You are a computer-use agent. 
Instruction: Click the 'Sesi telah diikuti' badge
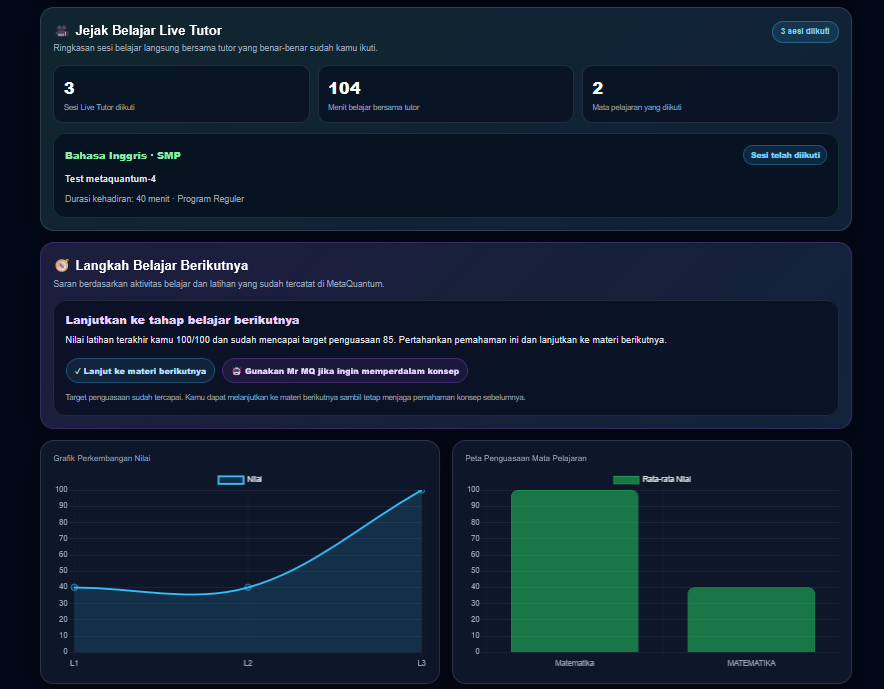click(x=785, y=155)
